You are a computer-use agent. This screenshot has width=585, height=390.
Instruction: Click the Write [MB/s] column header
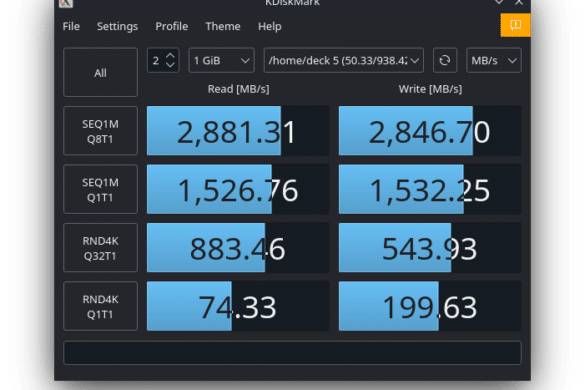point(430,89)
